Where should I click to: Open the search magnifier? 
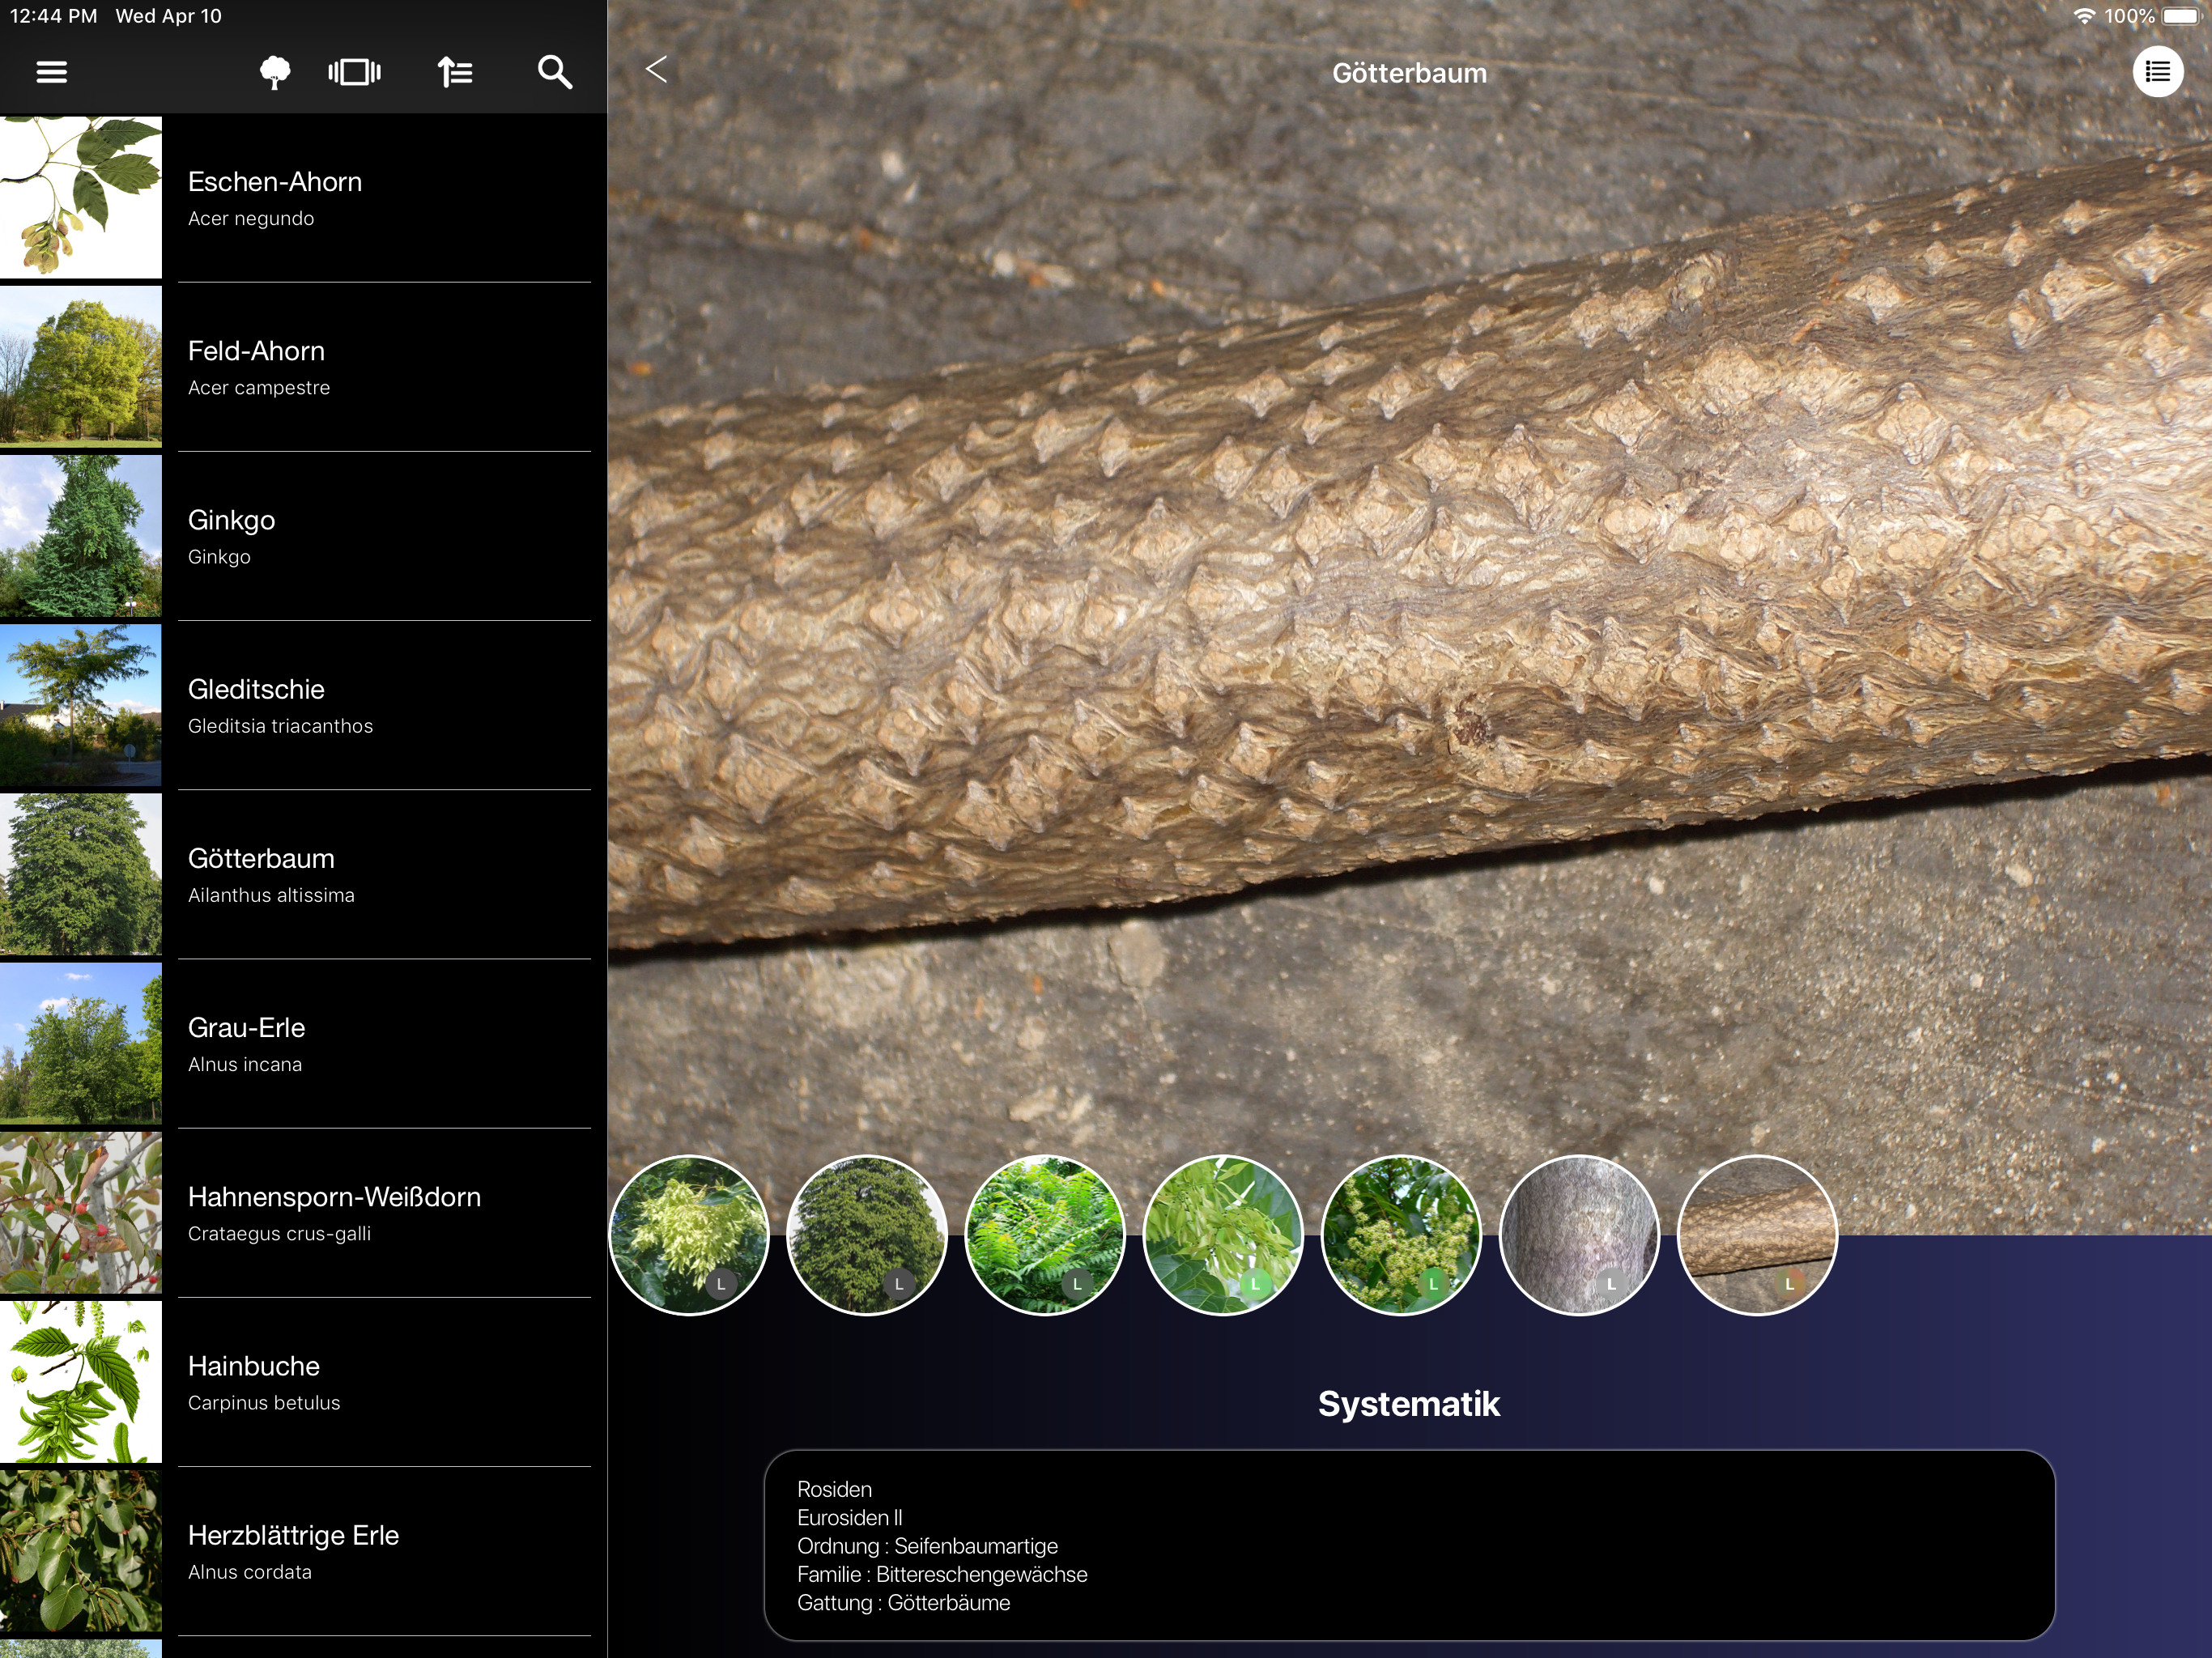[x=554, y=72]
